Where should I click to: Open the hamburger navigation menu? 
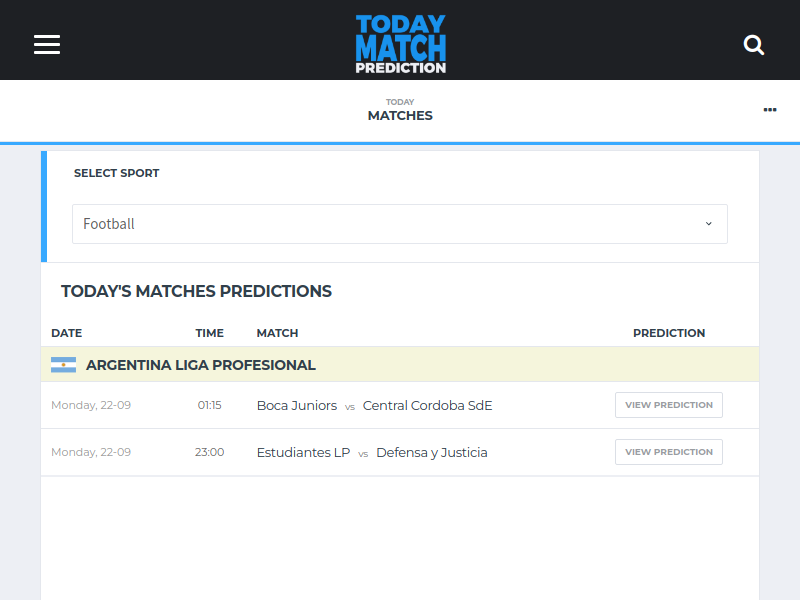coord(47,44)
